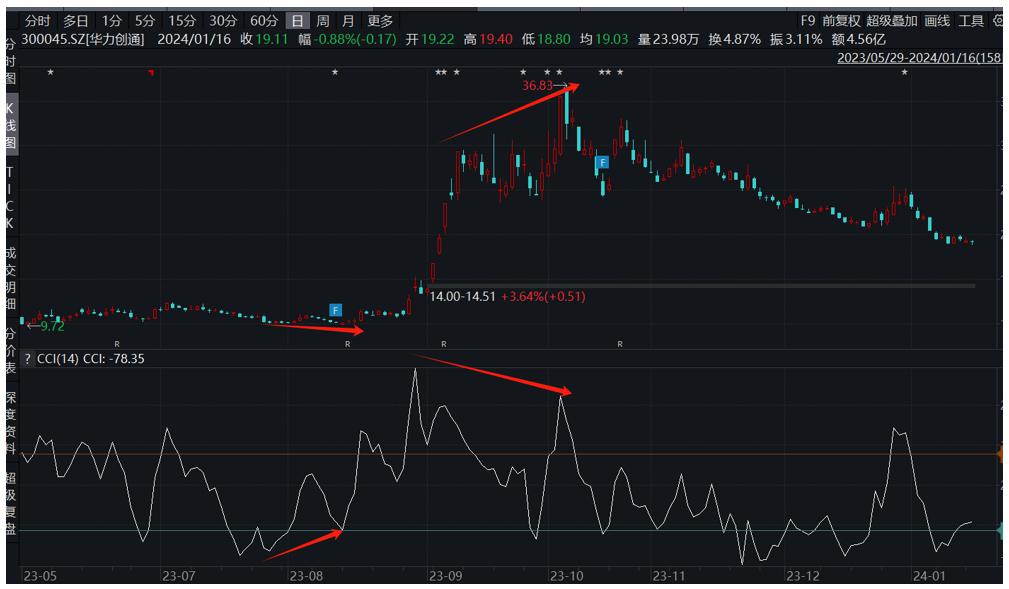Switch to the 日 daily interval
The image size is (1009, 589).
(x=296, y=20)
